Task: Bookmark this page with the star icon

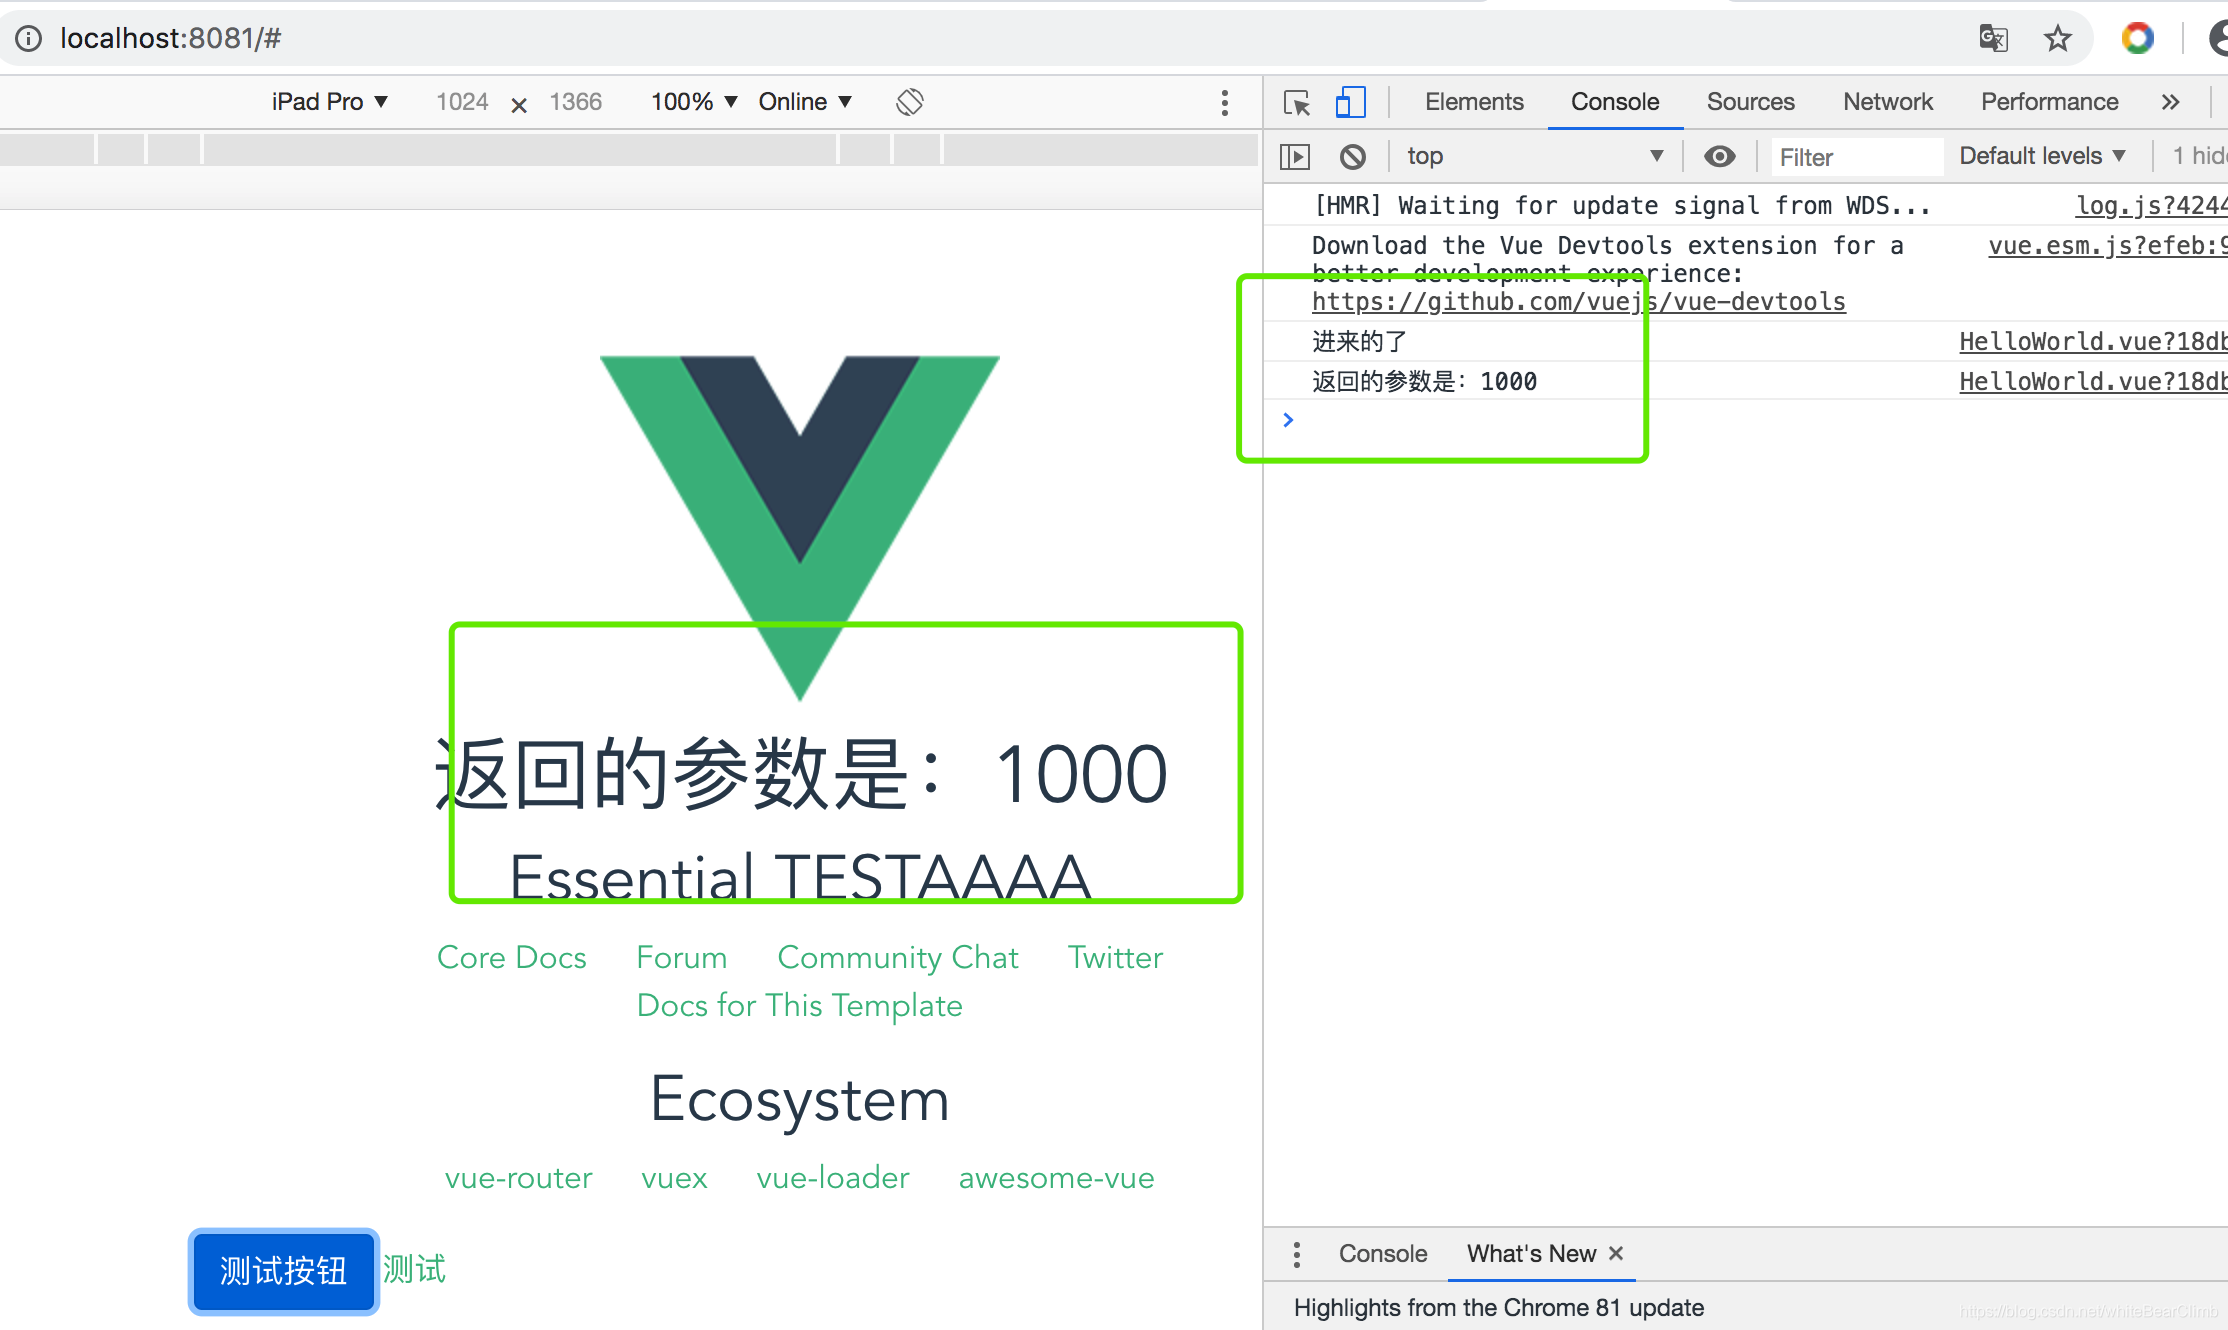Action: tap(2057, 38)
